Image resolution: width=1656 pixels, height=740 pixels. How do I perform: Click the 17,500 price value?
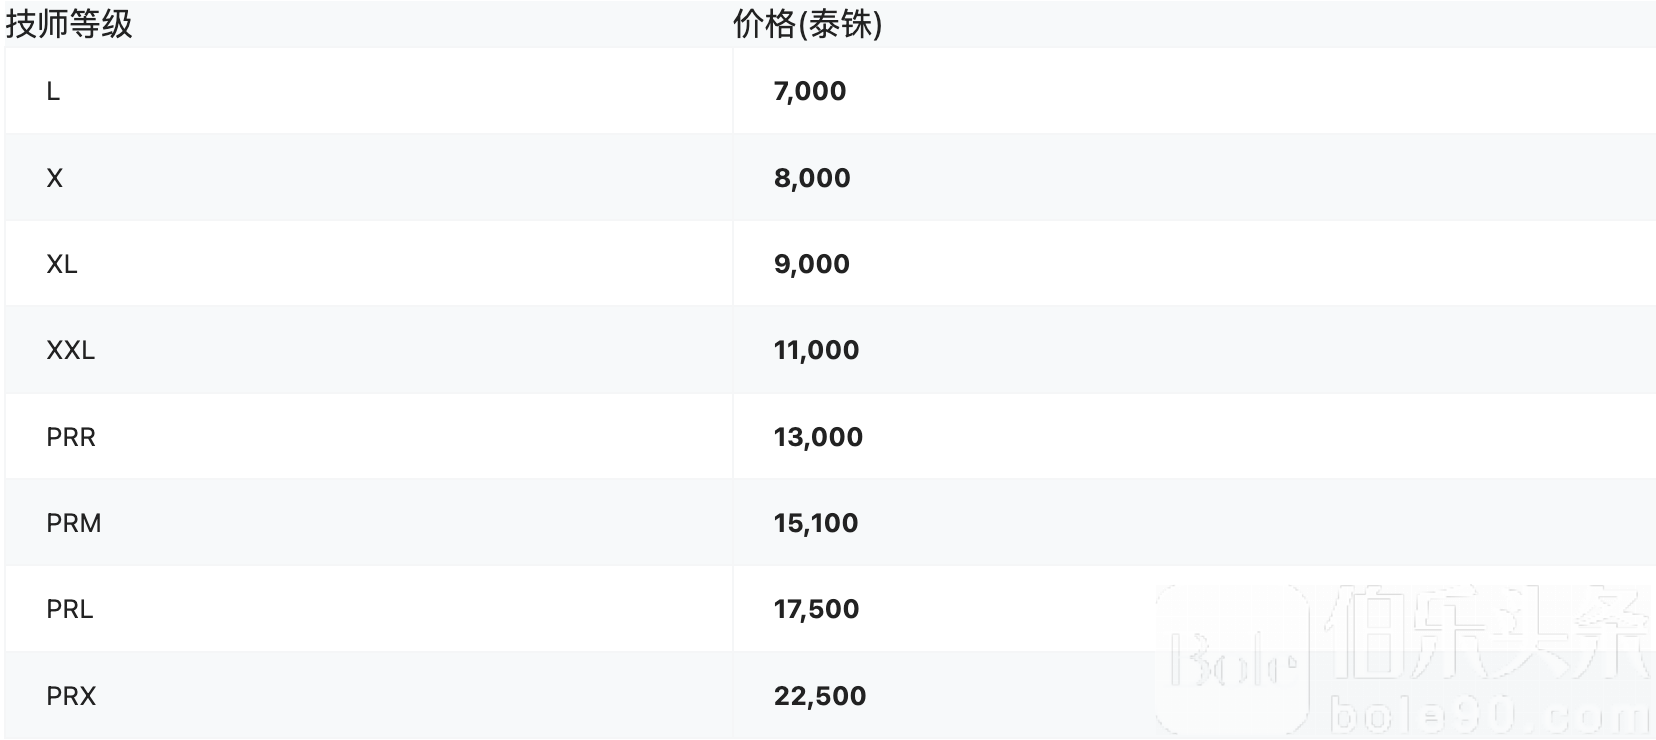(816, 609)
